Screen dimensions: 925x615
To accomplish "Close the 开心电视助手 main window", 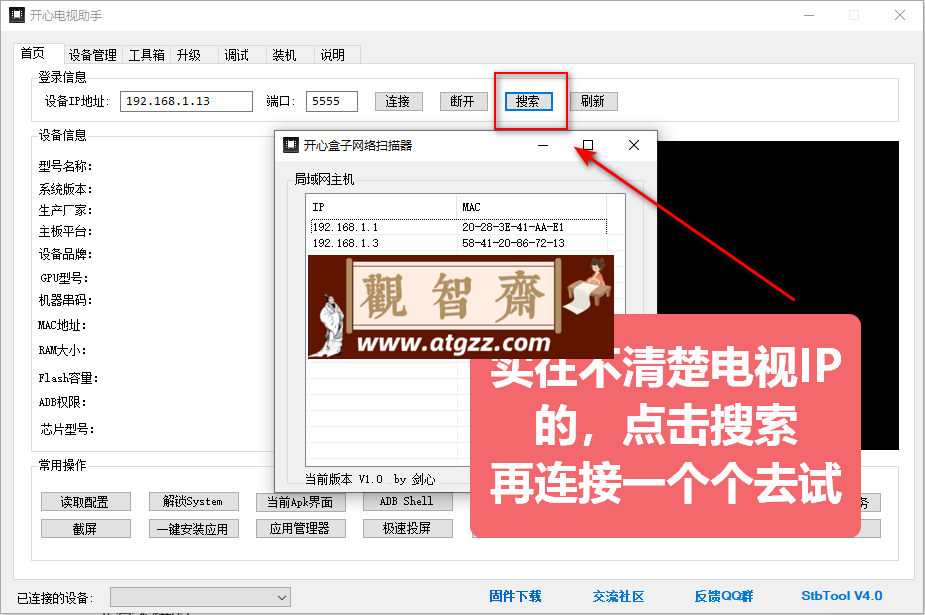I will pos(900,15).
